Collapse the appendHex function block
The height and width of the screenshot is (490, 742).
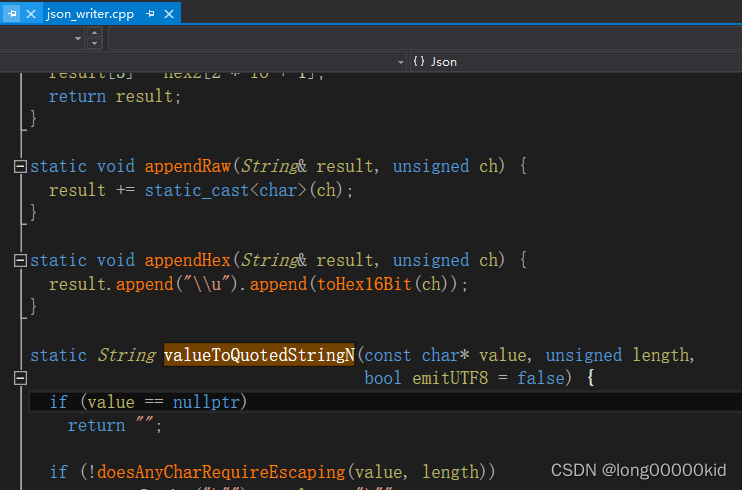(20, 260)
